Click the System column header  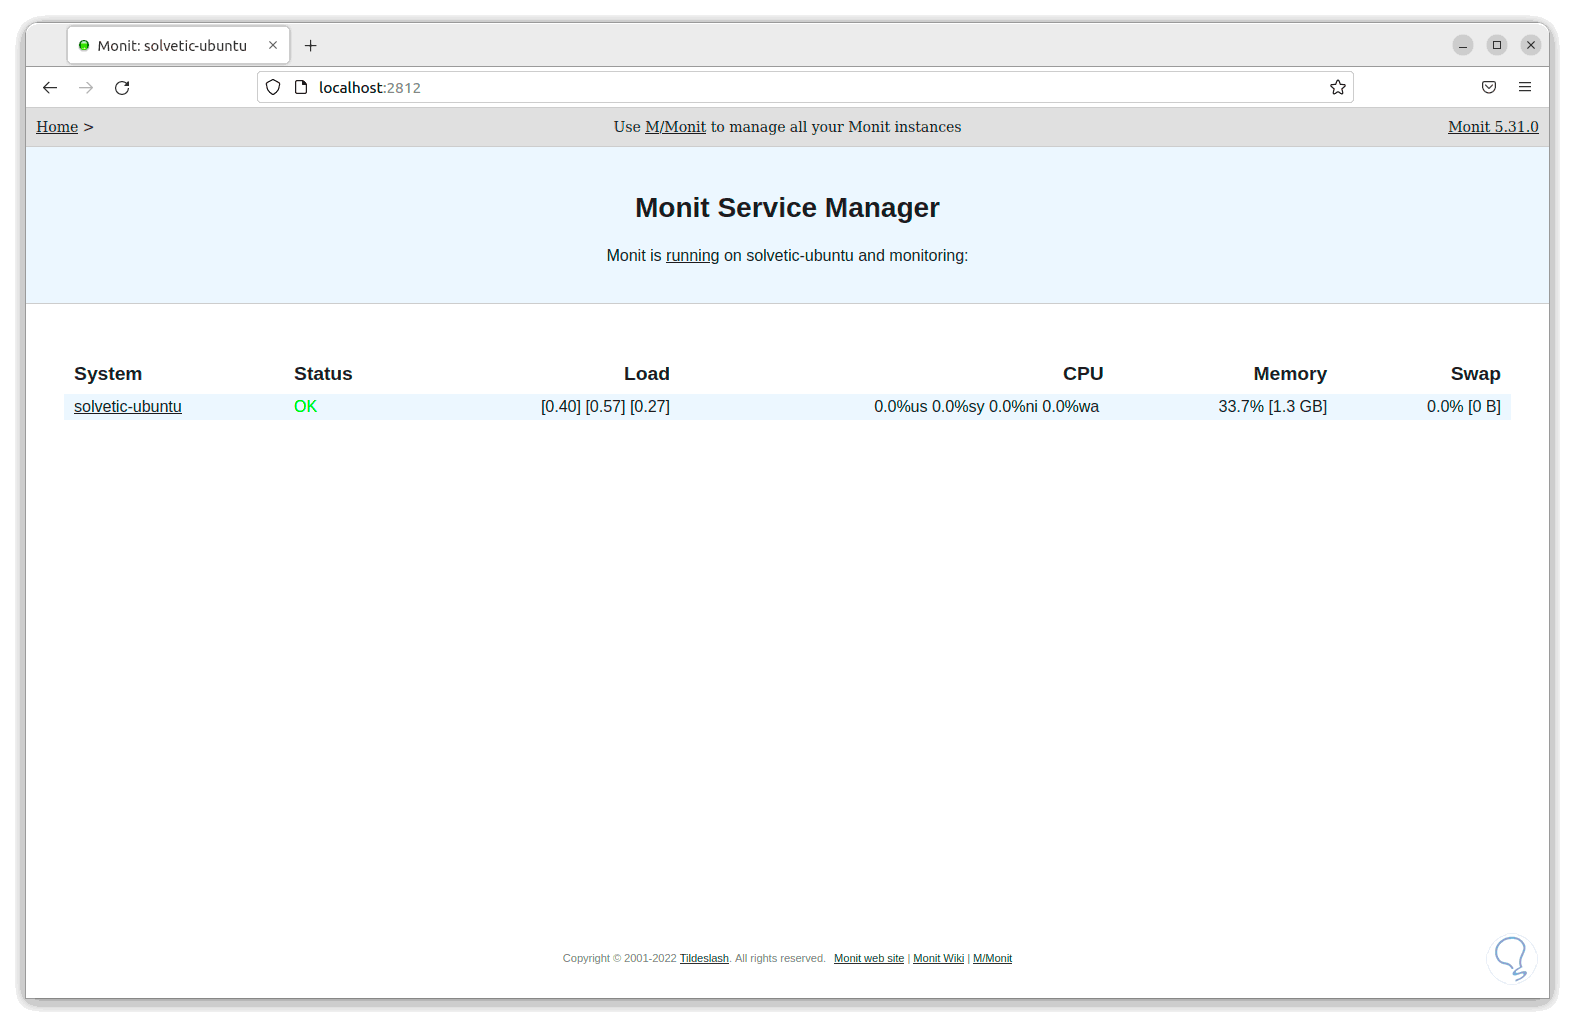click(x=108, y=374)
